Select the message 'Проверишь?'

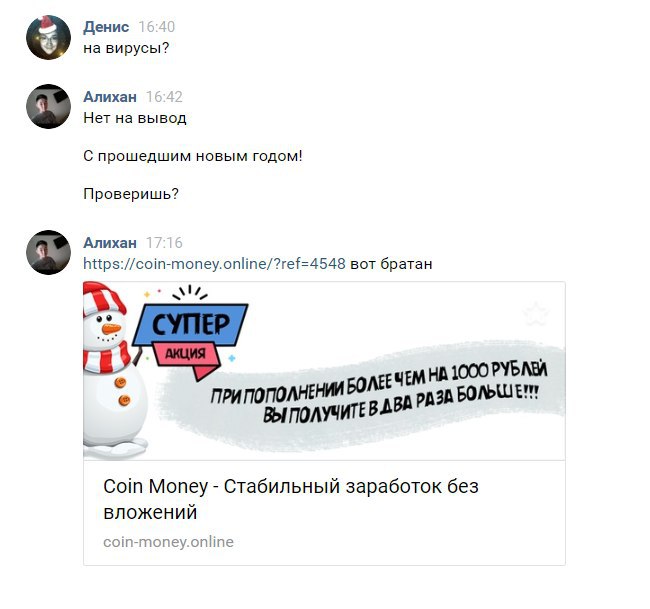pyautogui.click(x=131, y=194)
